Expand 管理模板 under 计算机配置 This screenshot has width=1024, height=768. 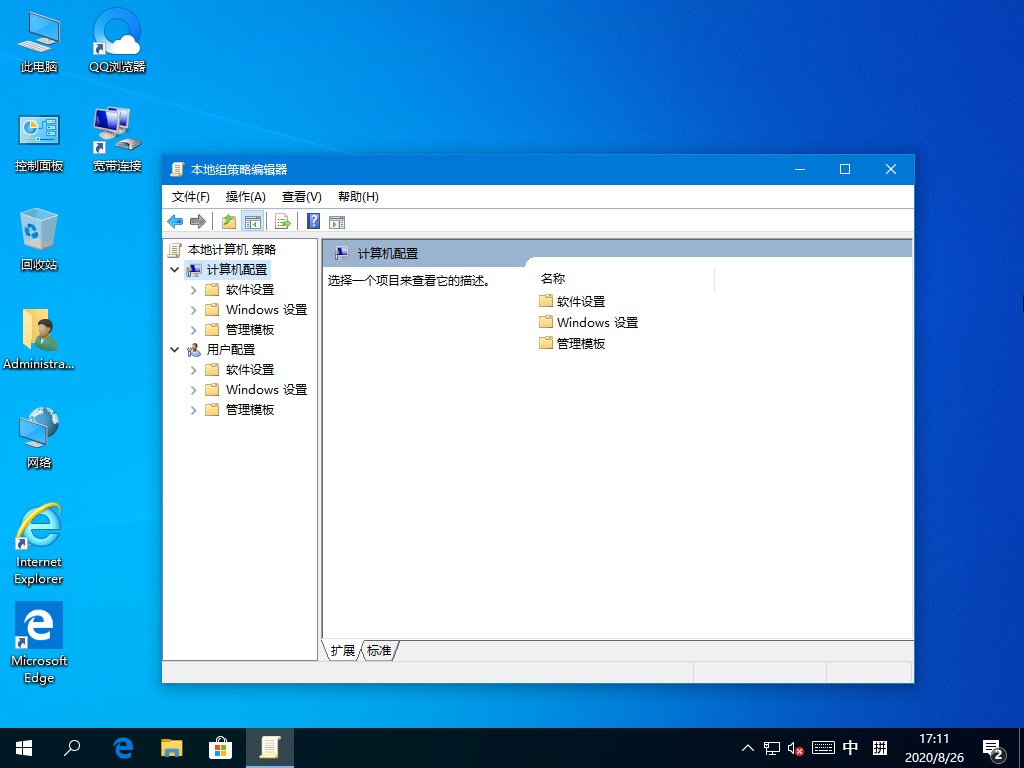(x=193, y=329)
